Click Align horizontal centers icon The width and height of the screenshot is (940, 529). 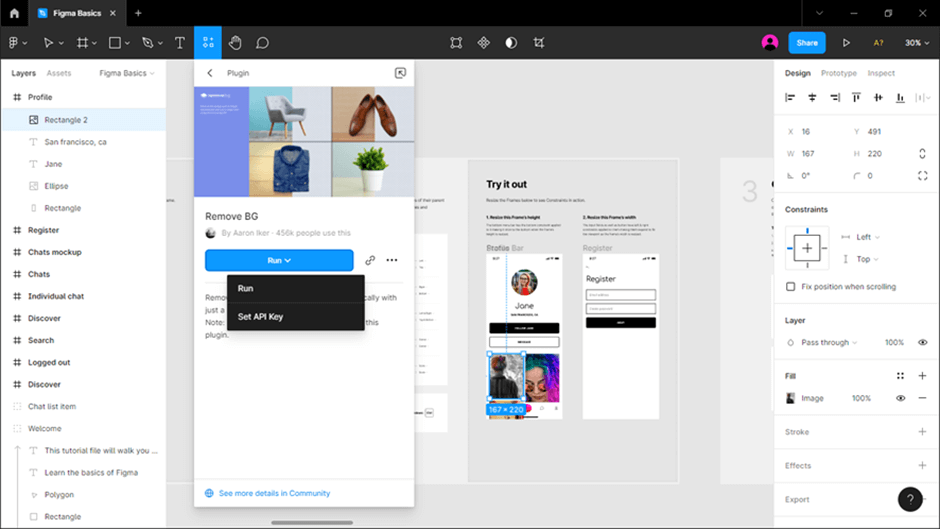tap(812, 98)
